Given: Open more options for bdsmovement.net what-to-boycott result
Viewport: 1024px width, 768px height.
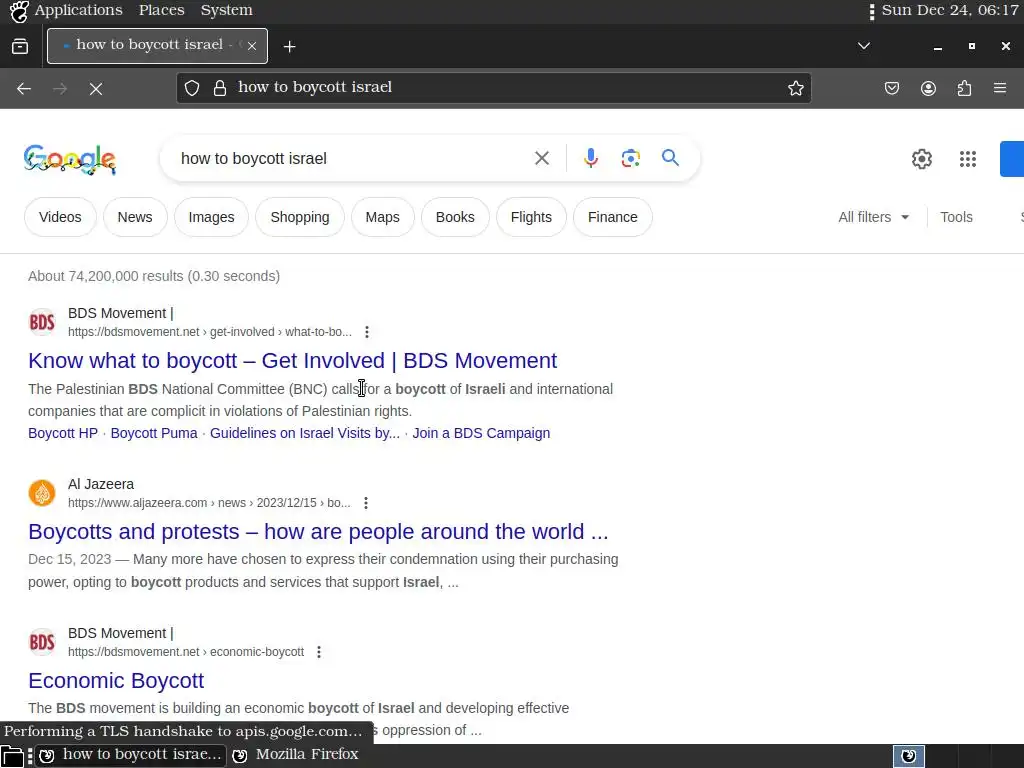Looking at the screenshot, I should pos(367,332).
